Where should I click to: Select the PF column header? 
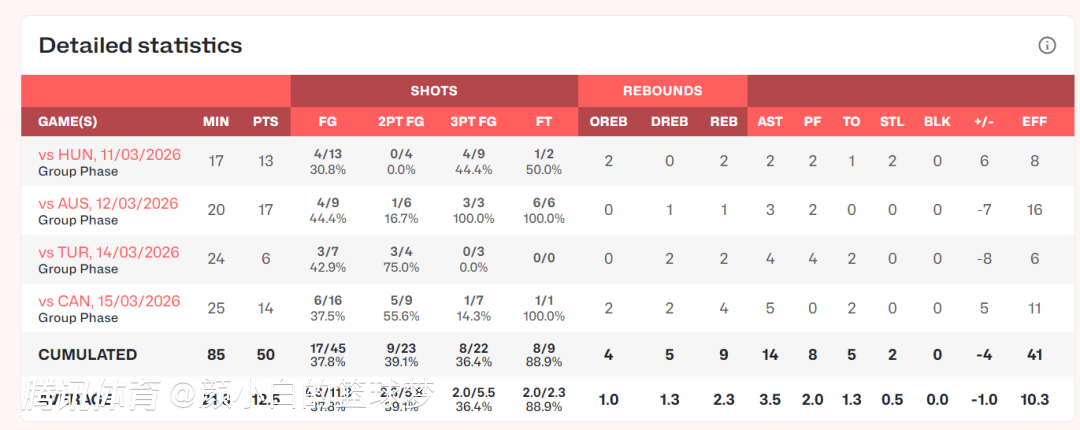click(812, 121)
